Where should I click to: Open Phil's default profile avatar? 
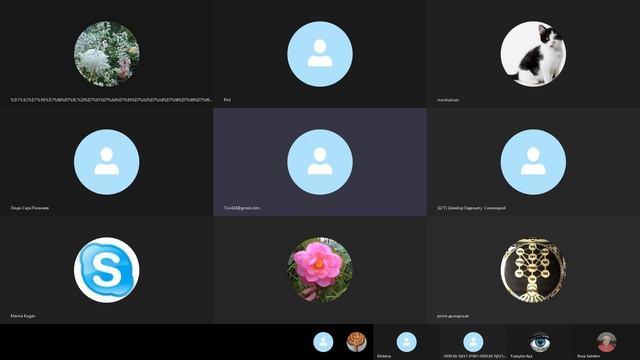[x=320, y=54]
